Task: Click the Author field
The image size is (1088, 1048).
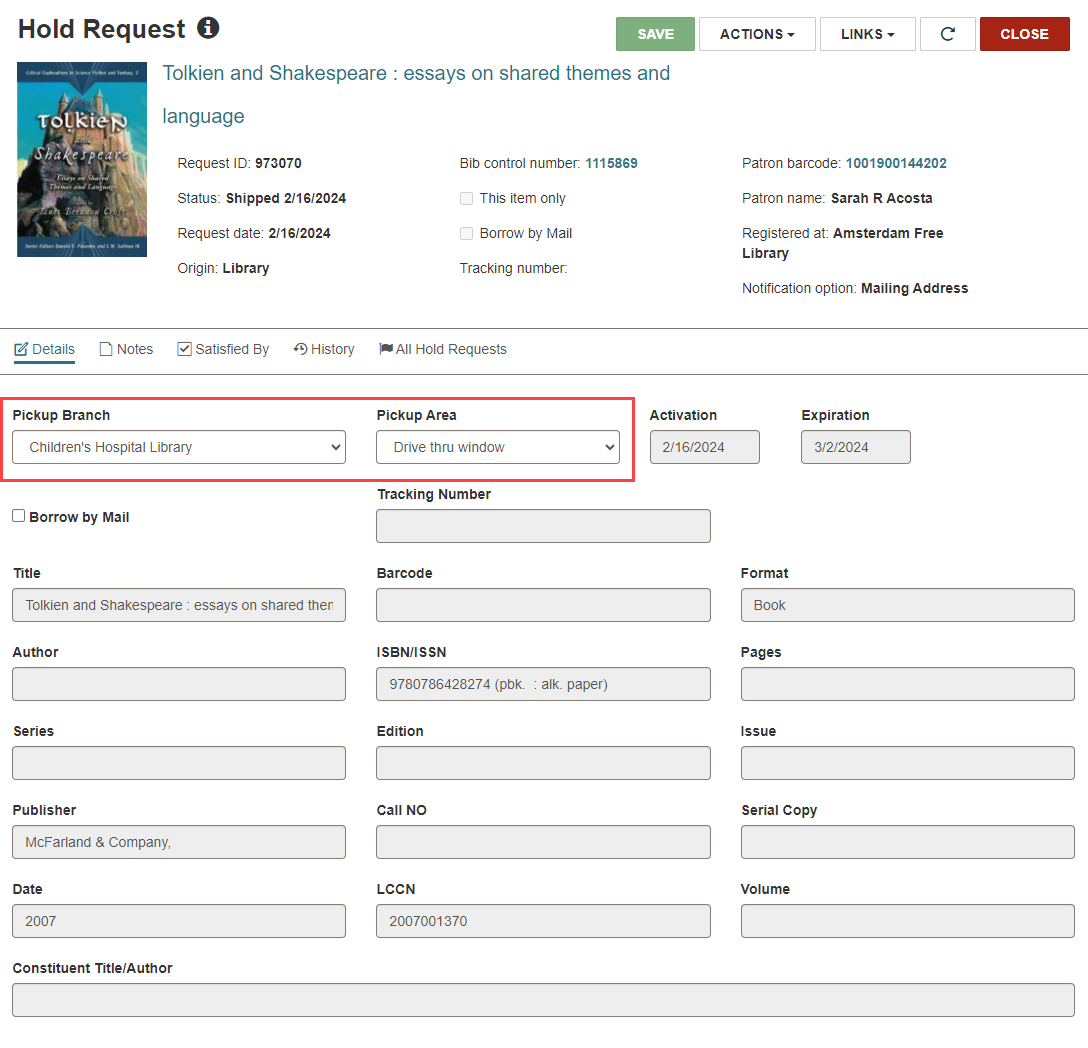Action: click(x=179, y=684)
